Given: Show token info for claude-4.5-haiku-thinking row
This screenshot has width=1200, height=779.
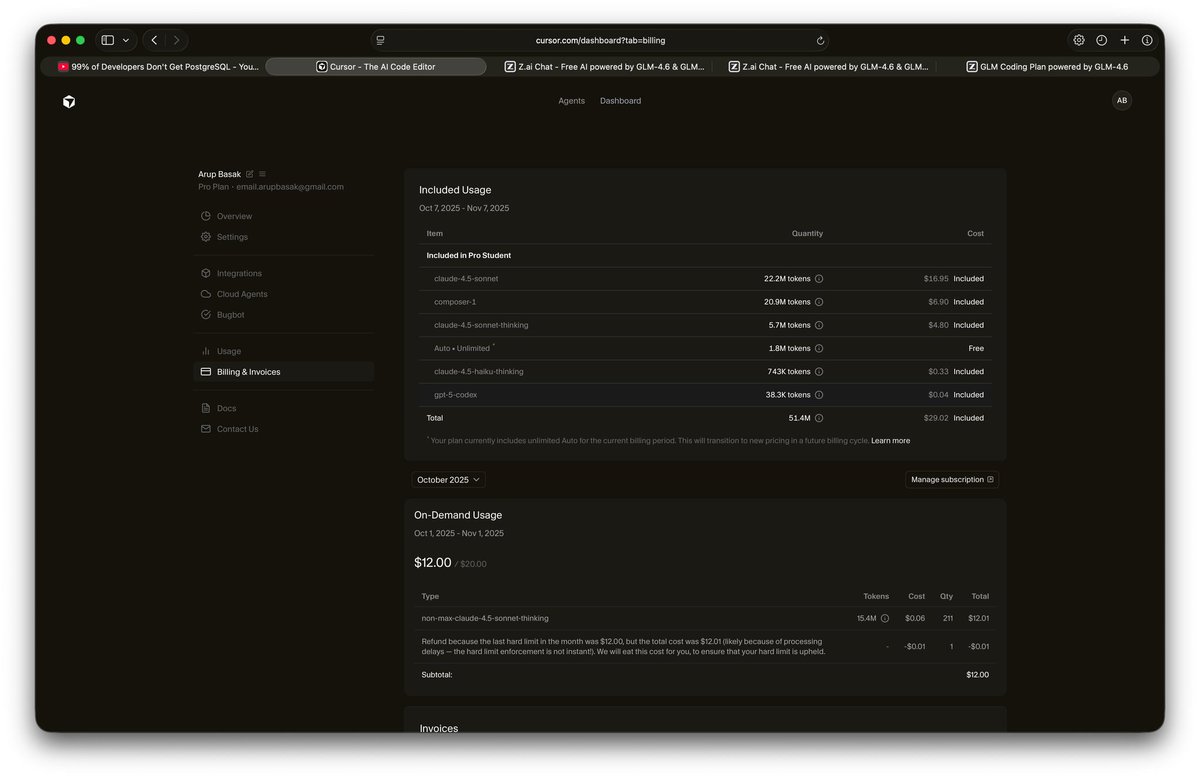Looking at the screenshot, I should click(819, 372).
